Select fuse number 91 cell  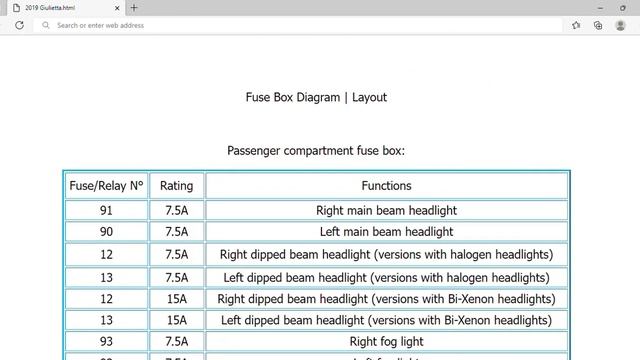click(x=107, y=210)
